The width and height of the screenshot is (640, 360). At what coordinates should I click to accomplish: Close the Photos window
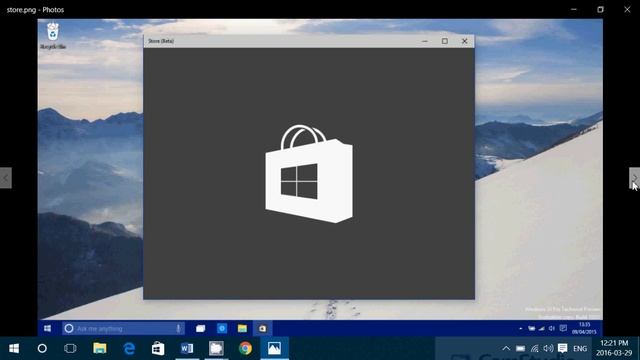(627, 9)
